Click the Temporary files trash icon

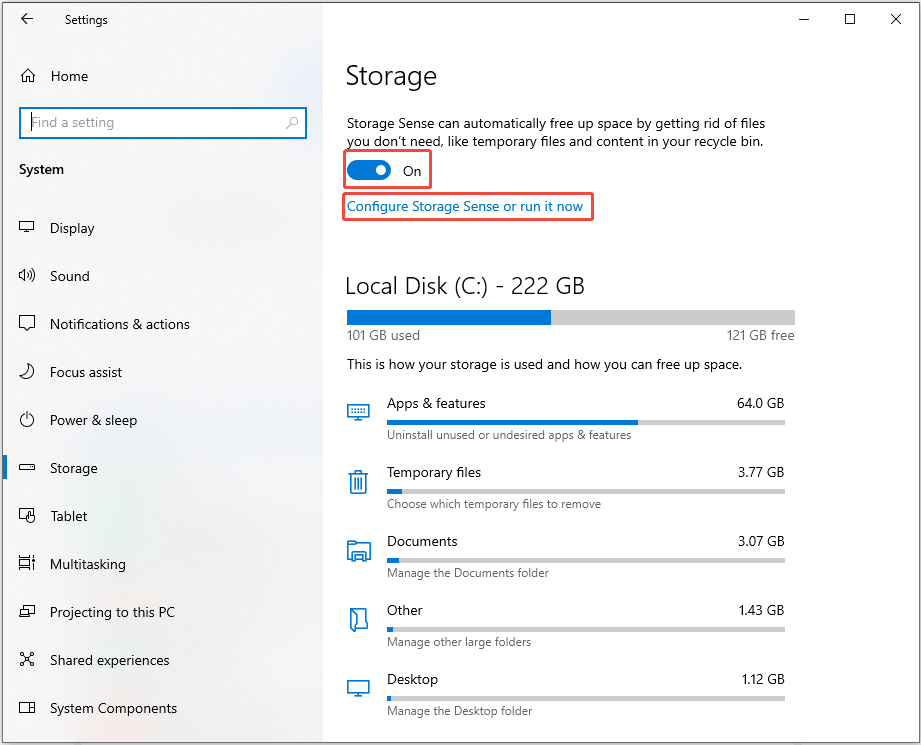pos(358,482)
